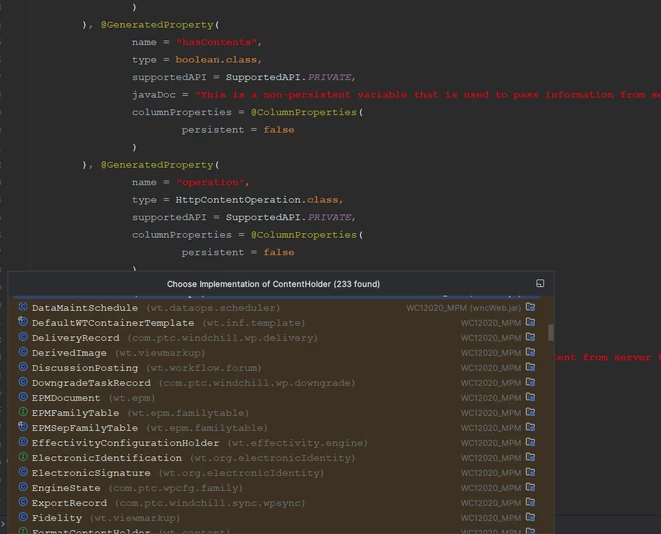Click library folder icon on EngineState row
661x534 pixels.
pos(530,487)
